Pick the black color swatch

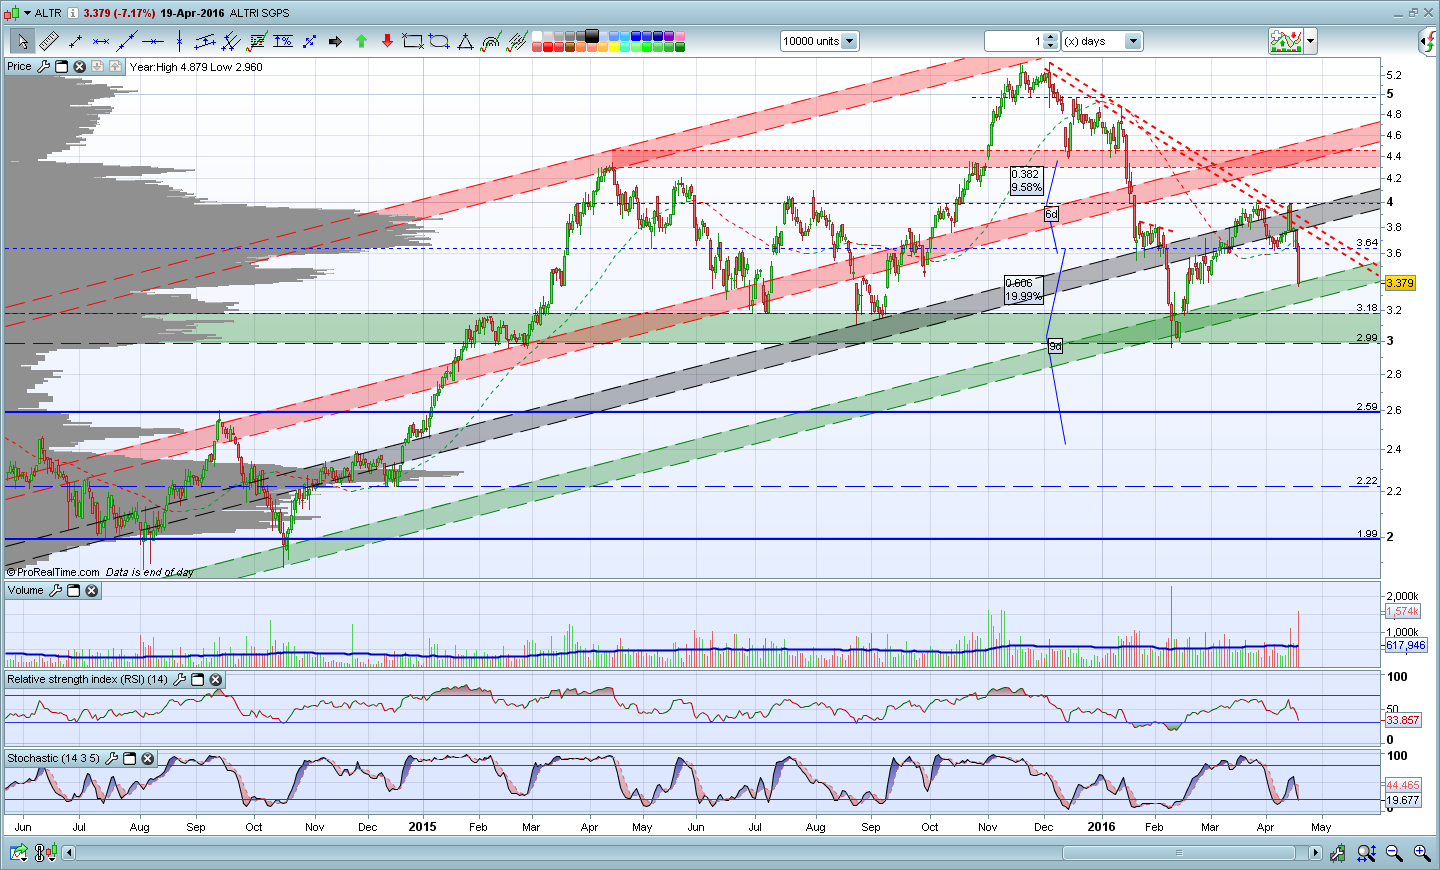[x=592, y=36]
